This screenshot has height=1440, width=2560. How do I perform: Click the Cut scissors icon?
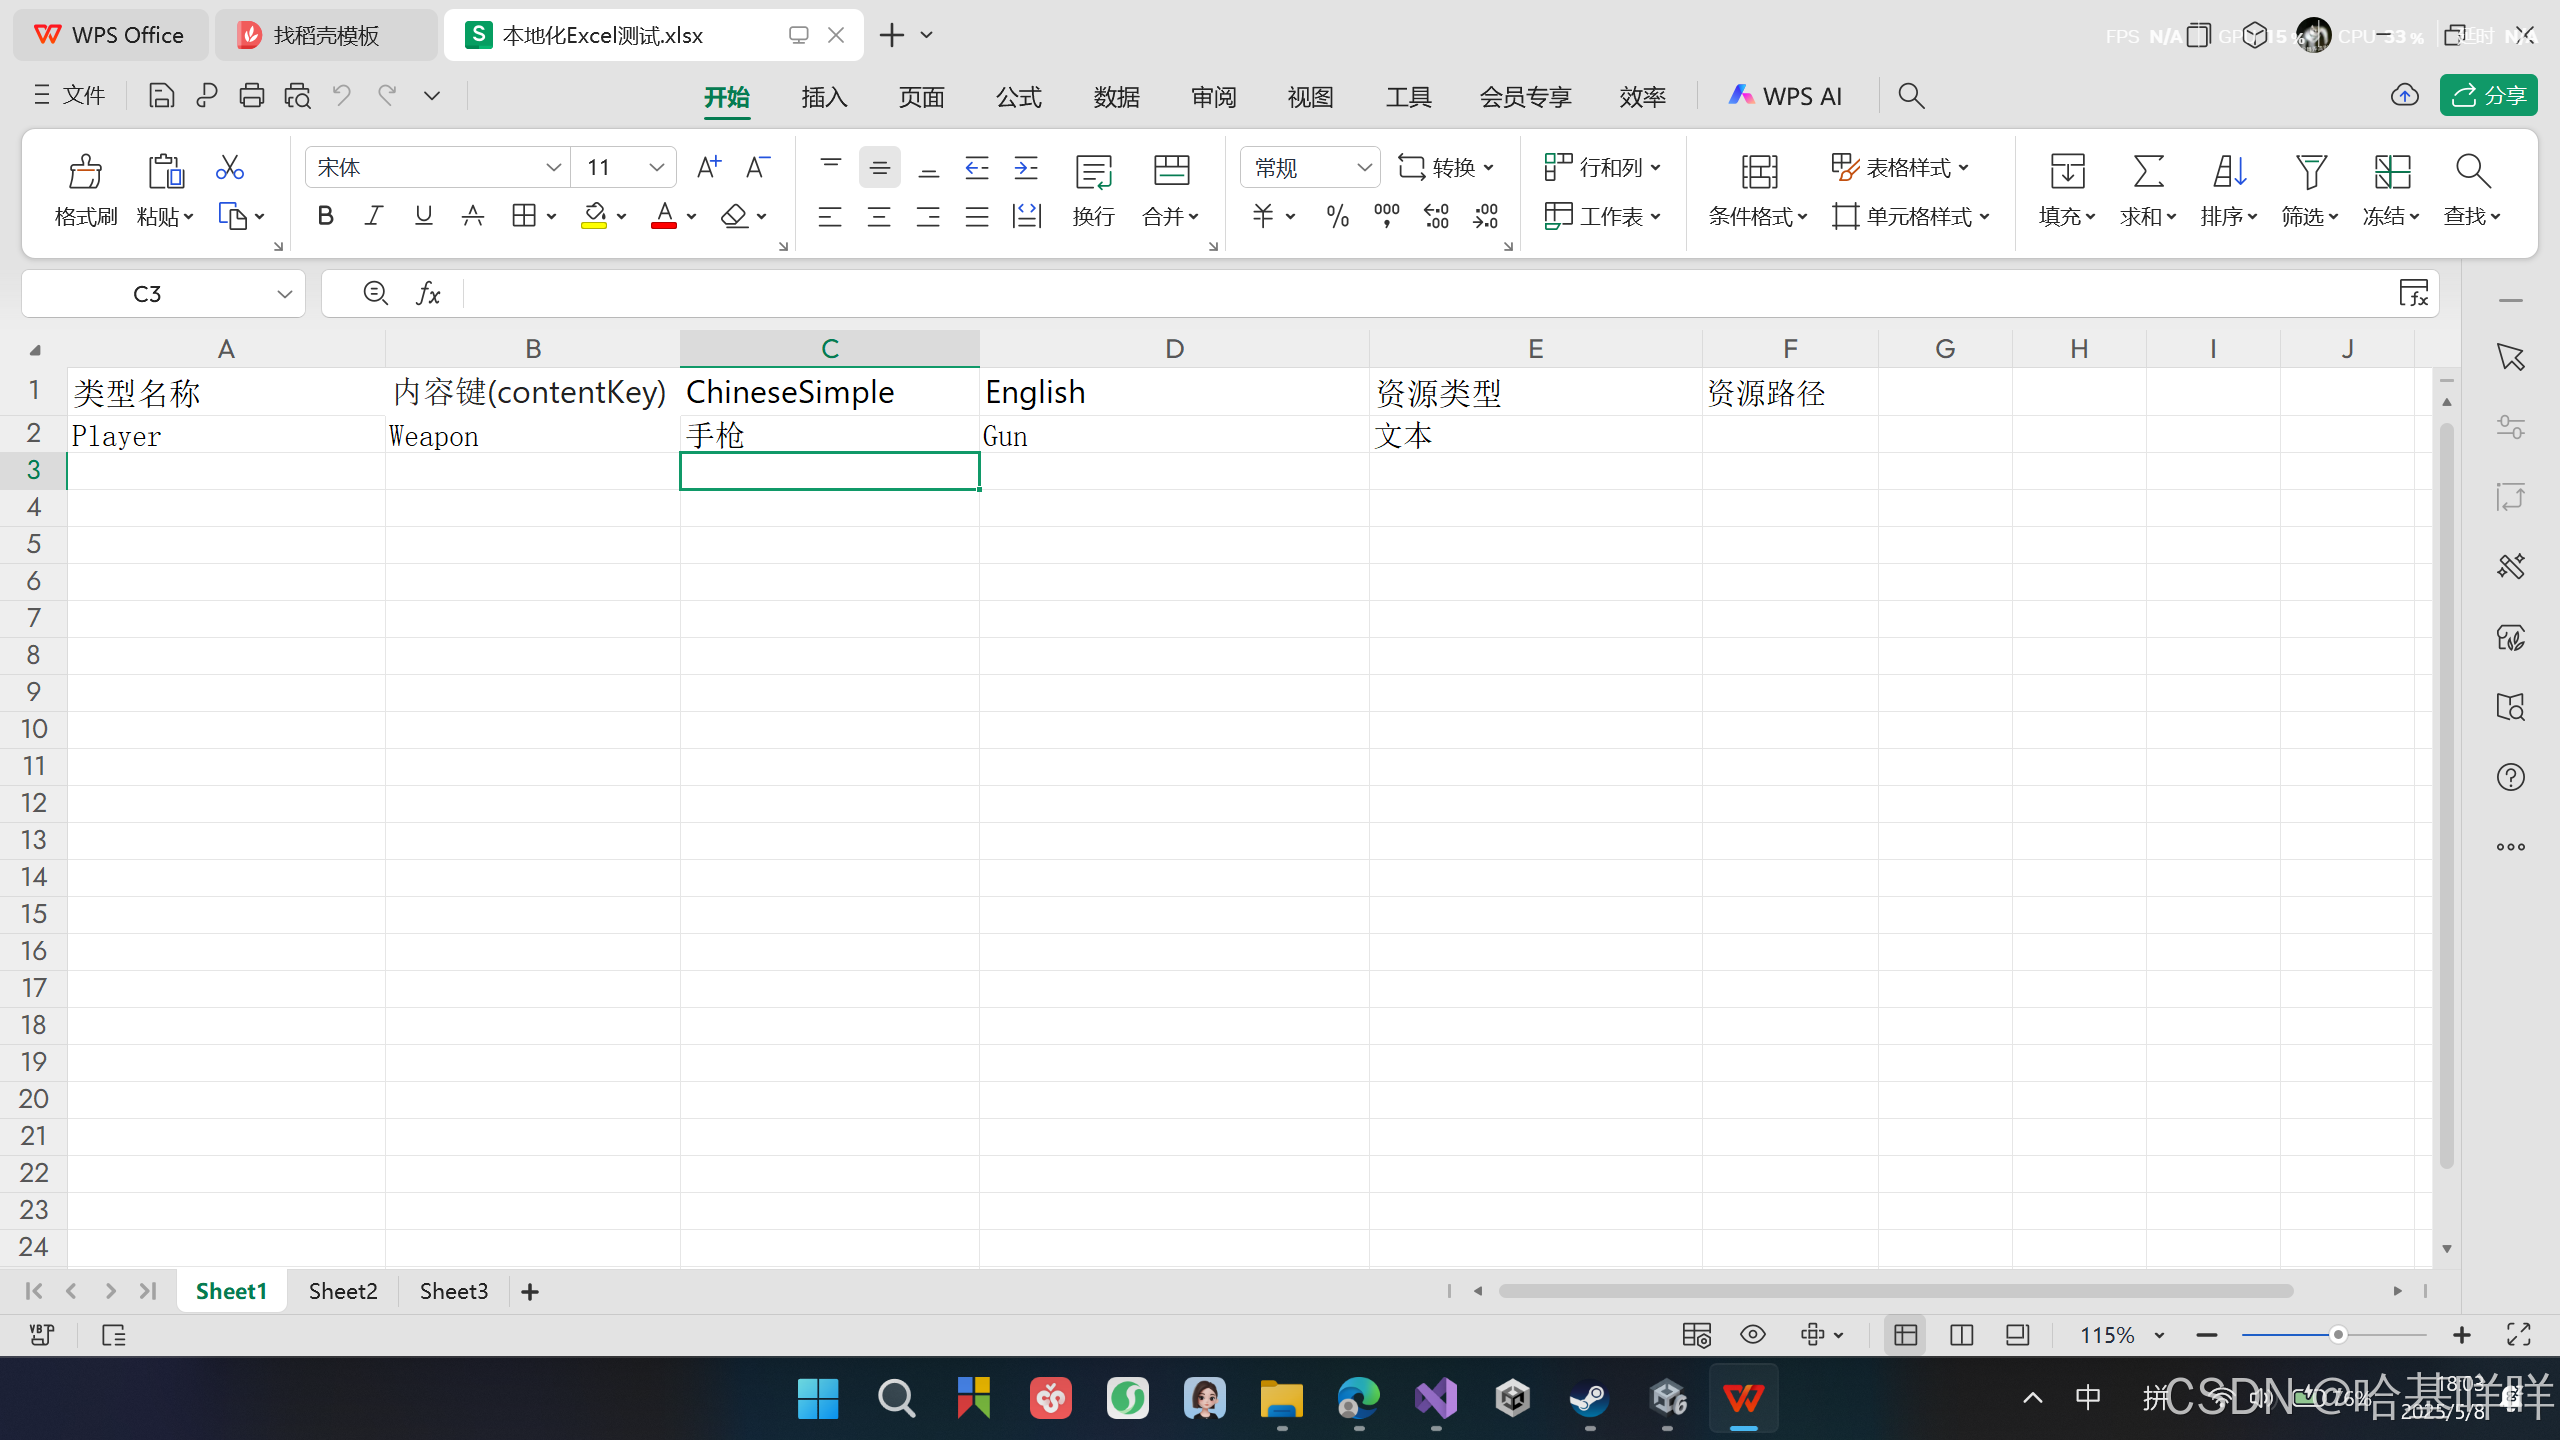click(230, 167)
